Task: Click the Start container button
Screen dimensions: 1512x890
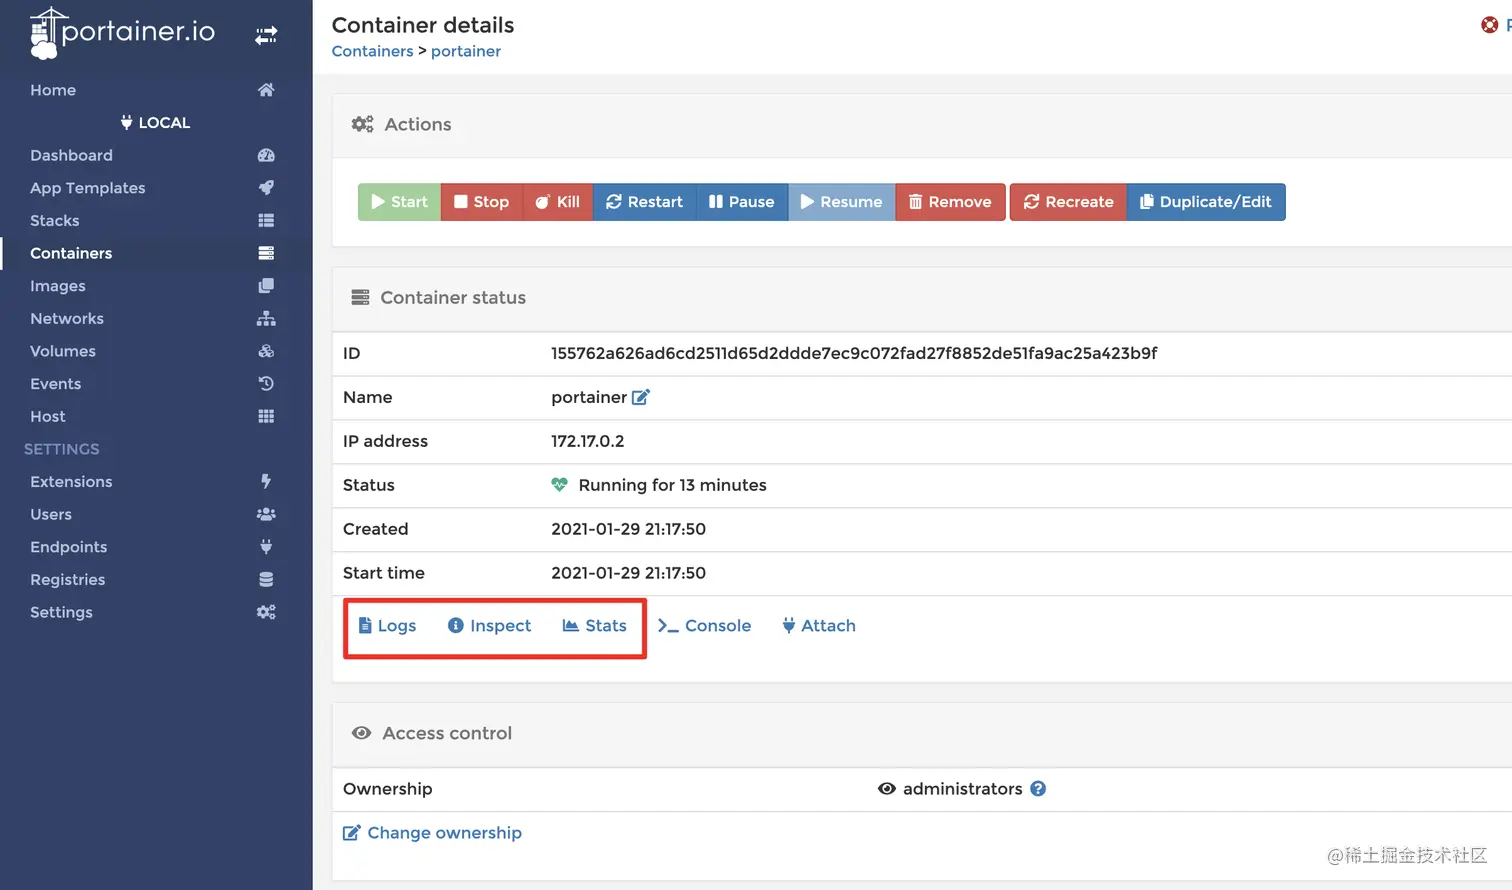Action: pos(399,202)
